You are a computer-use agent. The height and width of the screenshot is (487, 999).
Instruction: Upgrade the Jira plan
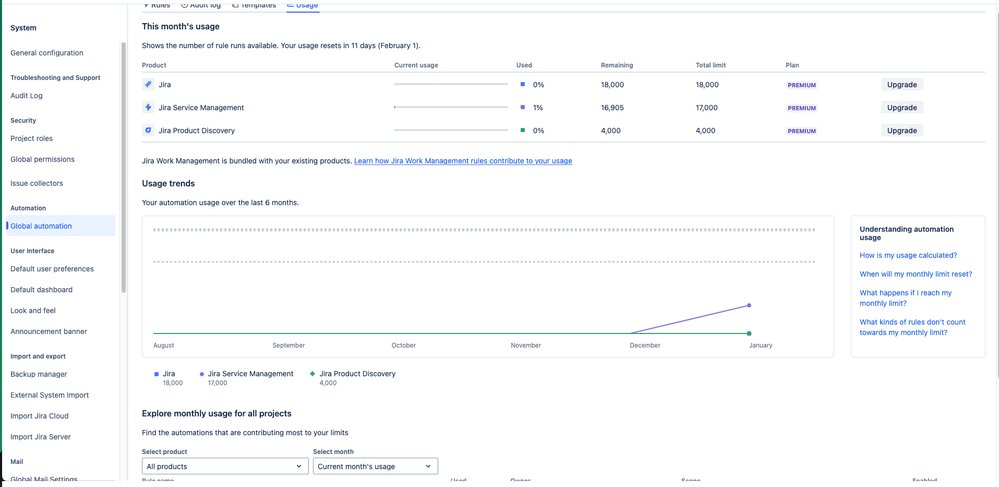(x=902, y=84)
